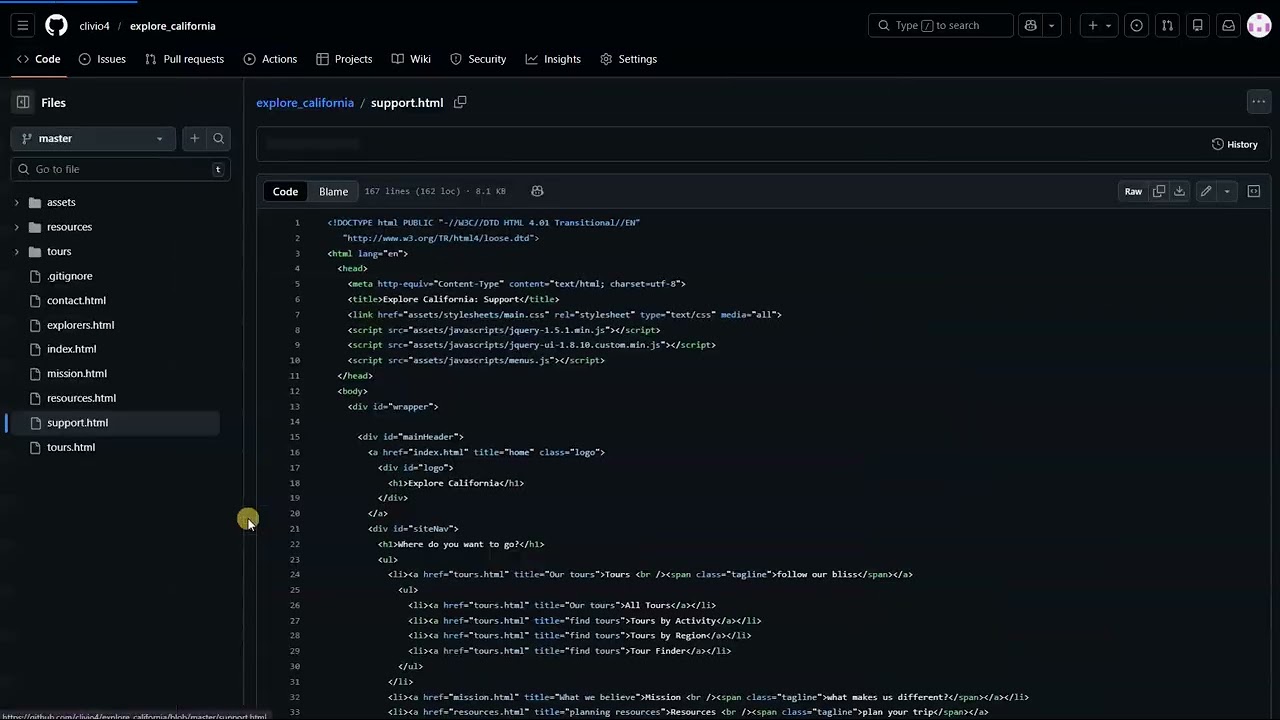Edit this file with pencil icon

click(x=1206, y=191)
